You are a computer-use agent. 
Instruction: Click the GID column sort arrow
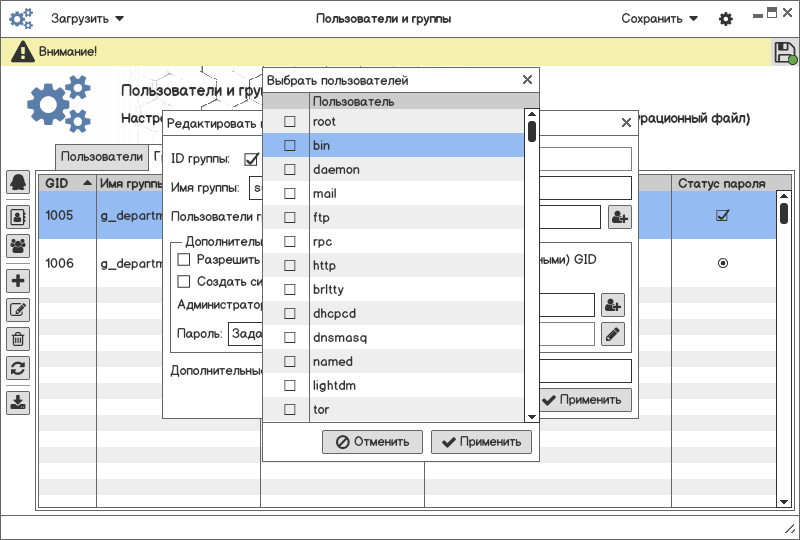coord(87,184)
